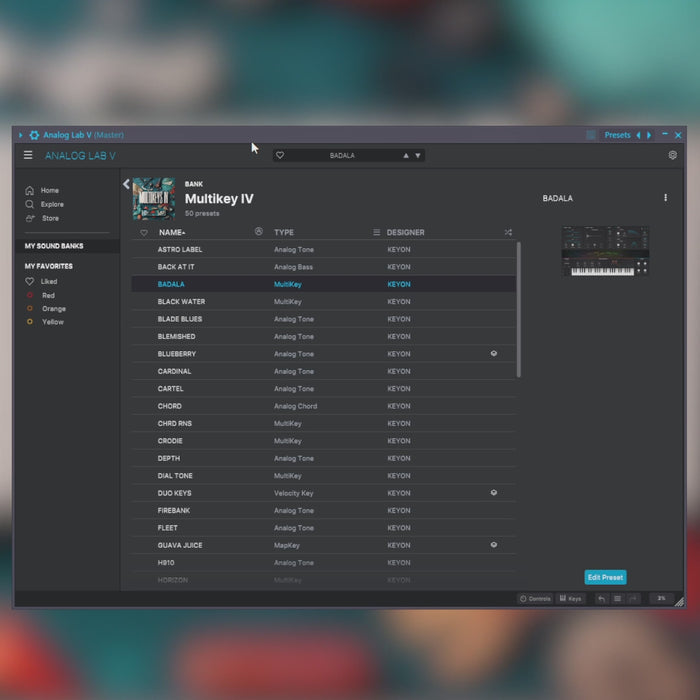700x700 pixels.
Task: Click the BADALA instrument thumbnail
Action: pyautogui.click(x=605, y=250)
